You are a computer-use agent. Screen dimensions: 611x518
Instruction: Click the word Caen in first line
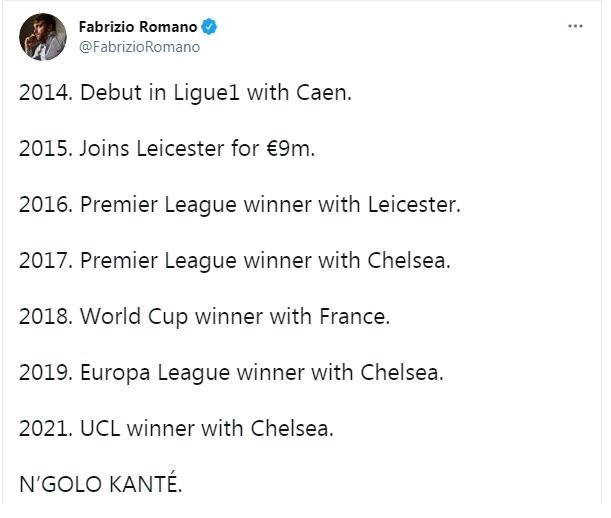pyautogui.click(x=324, y=93)
